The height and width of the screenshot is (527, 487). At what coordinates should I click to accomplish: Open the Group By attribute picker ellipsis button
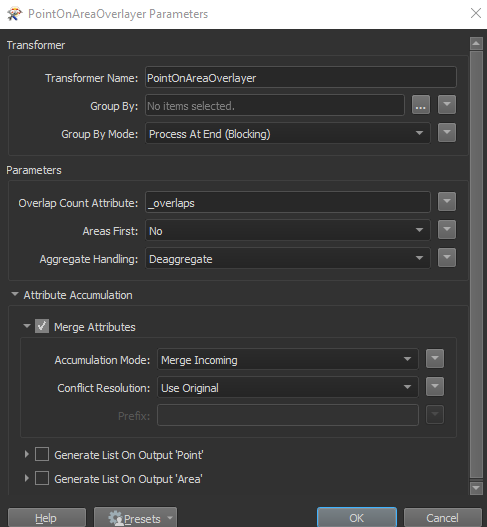tap(421, 105)
